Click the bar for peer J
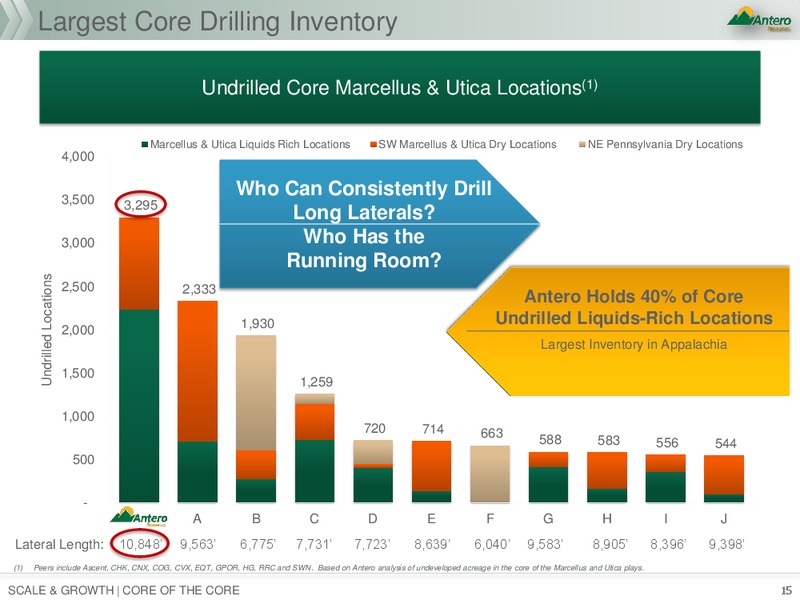The width and height of the screenshot is (800, 600). (x=724, y=479)
